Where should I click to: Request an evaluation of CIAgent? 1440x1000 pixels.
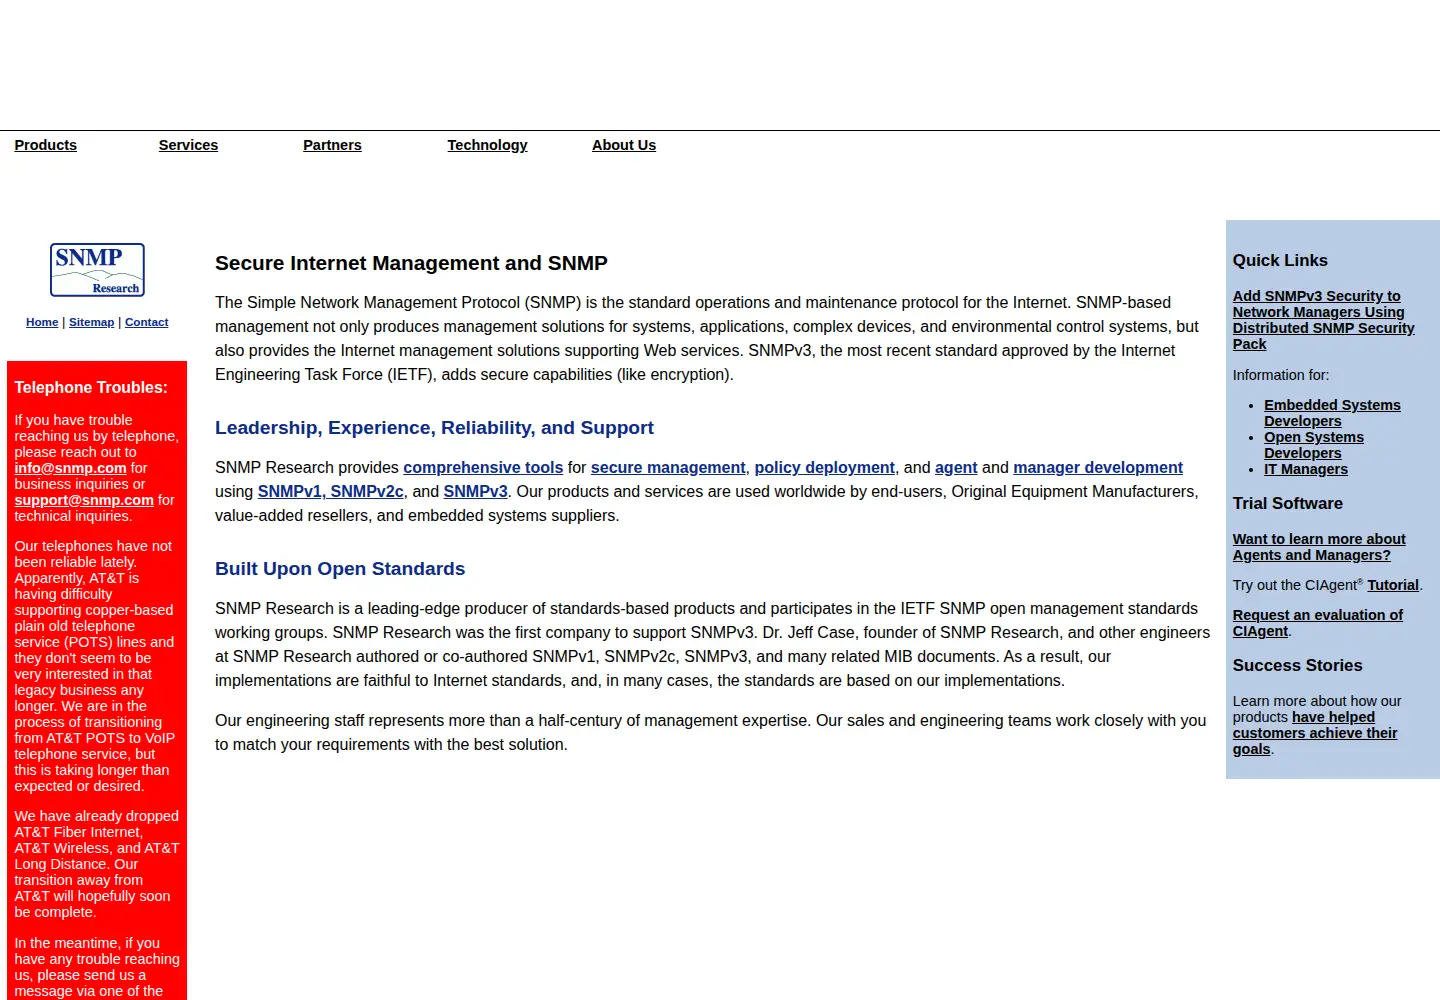tap(1318, 623)
